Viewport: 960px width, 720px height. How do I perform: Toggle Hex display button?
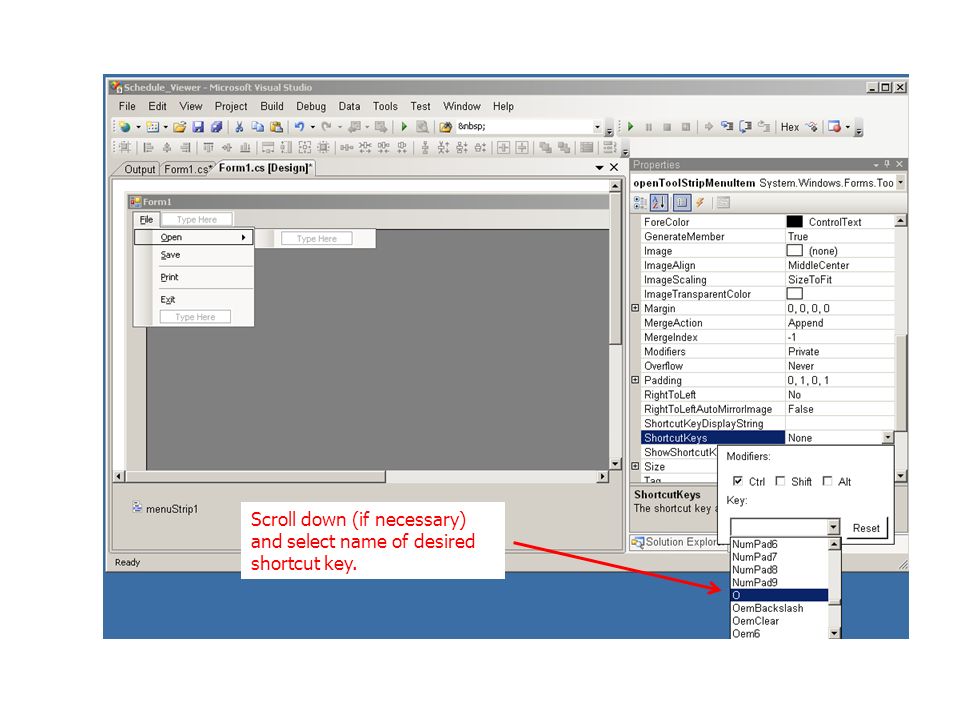coord(790,127)
